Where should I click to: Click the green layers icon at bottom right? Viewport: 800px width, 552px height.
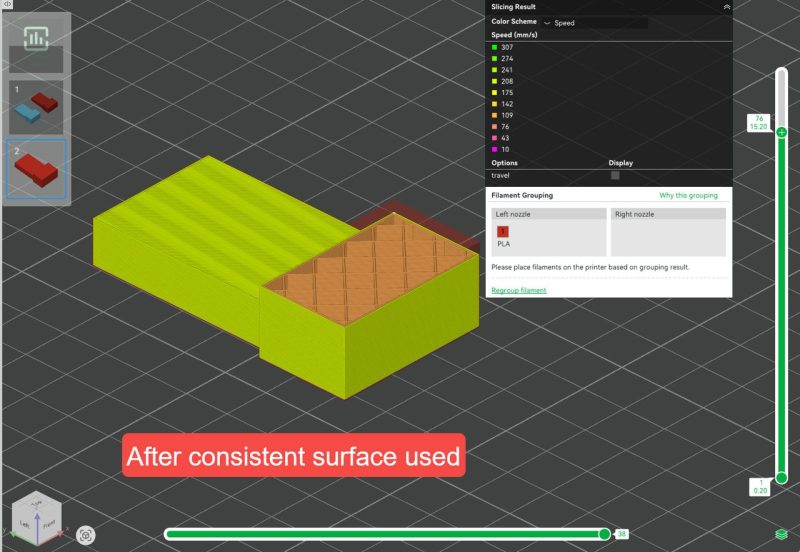[x=780, y=534]
